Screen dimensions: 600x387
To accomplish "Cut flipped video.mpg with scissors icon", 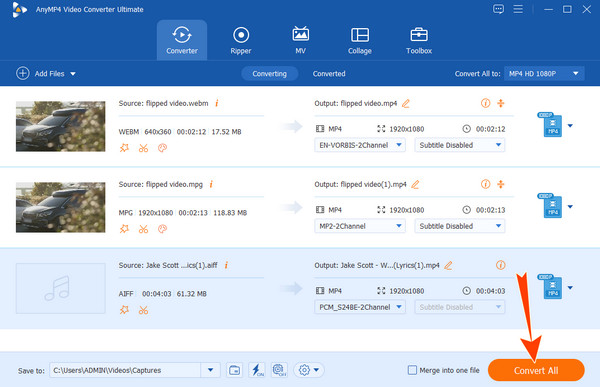I will point(143,229).
